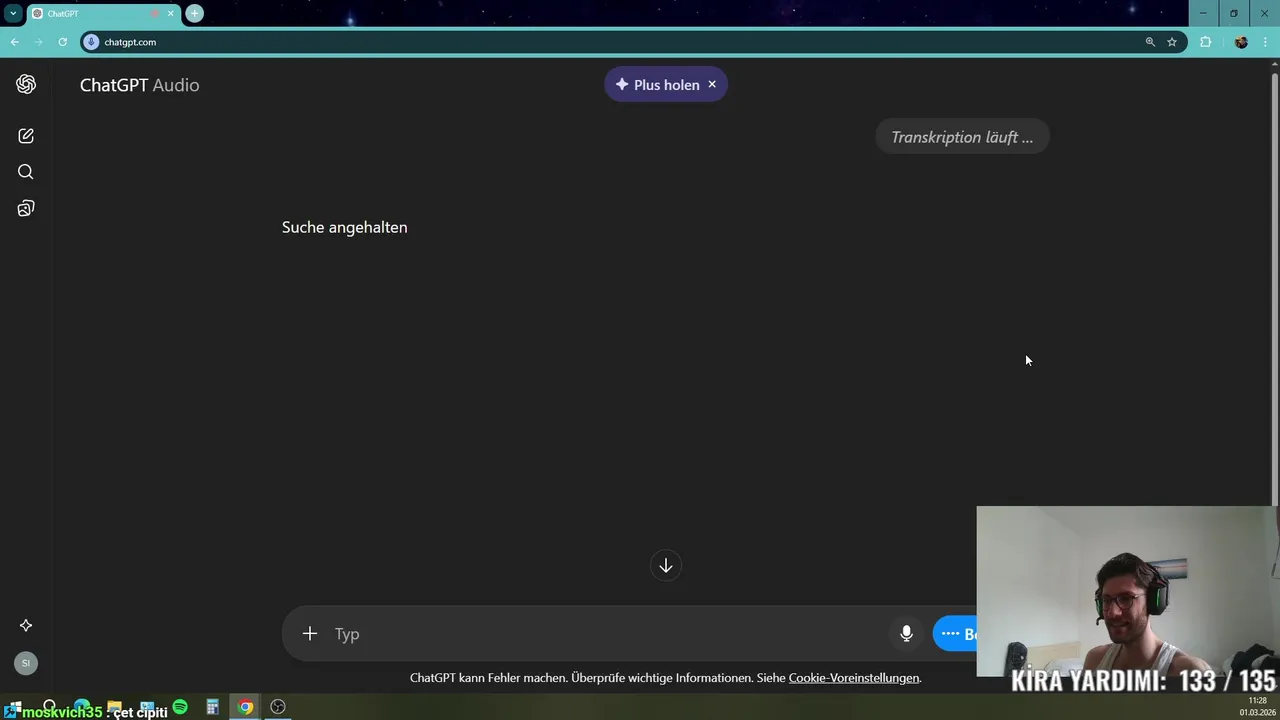The height and width of the screenshot is (720, 1280).
Task: Click the blue voice end button
Action: (955, 634)
